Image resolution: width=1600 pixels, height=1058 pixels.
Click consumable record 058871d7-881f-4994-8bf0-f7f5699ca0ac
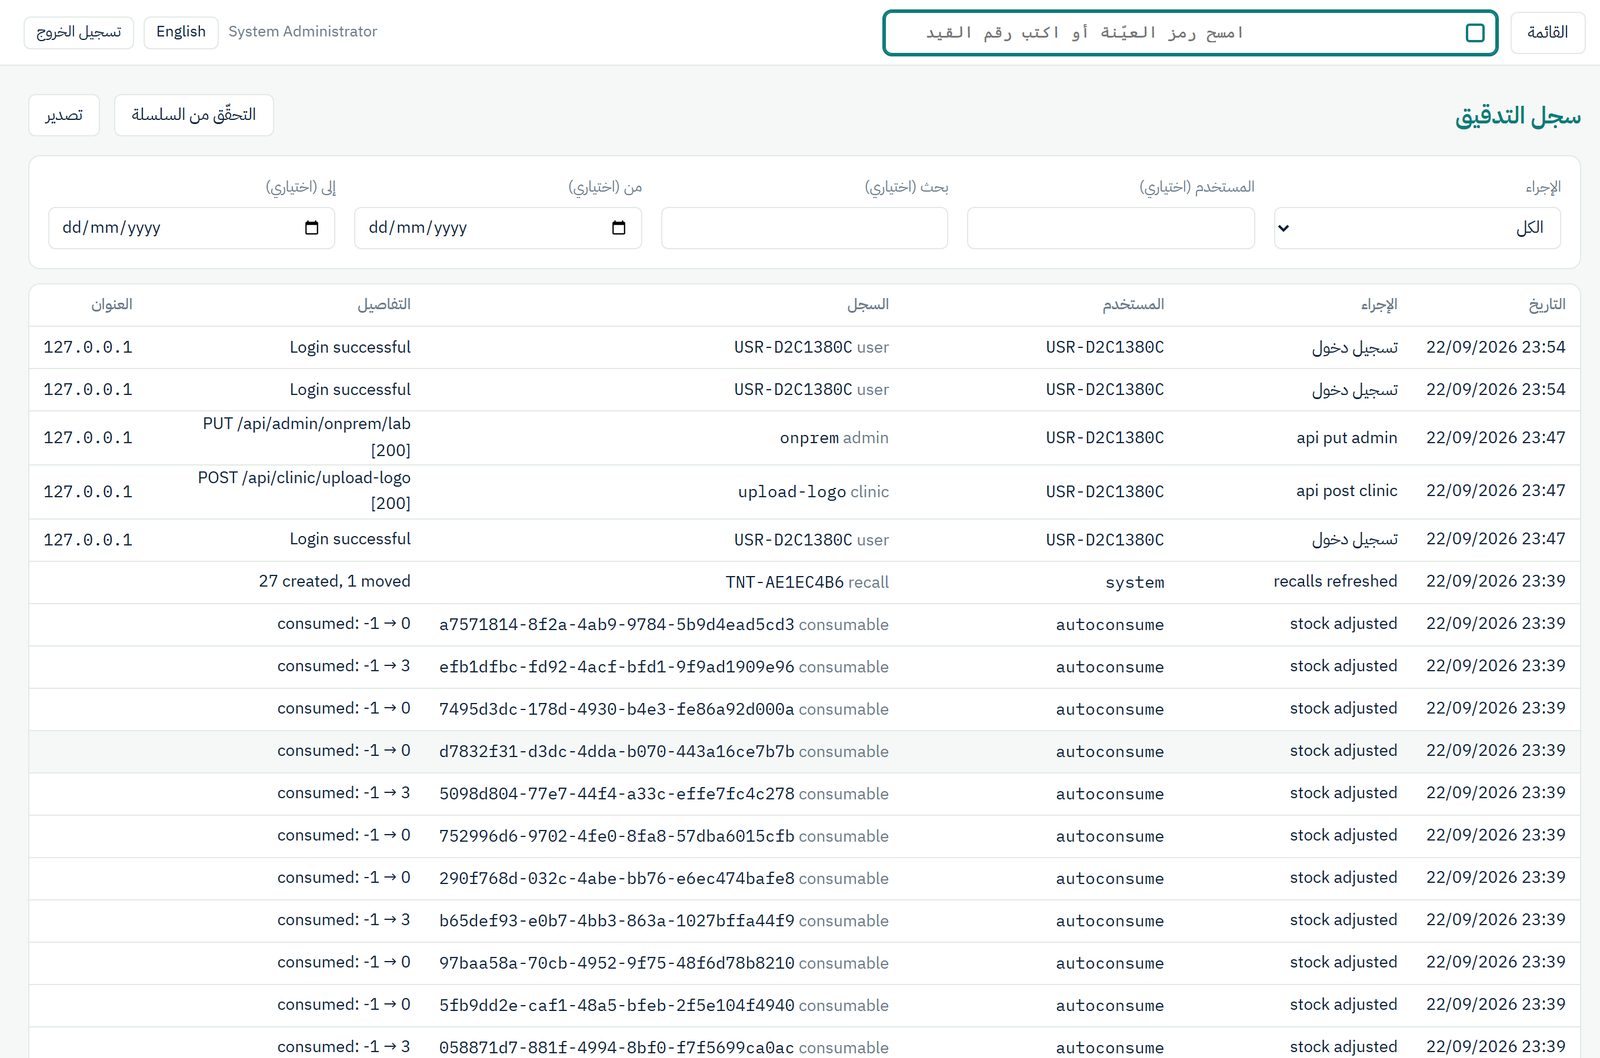(664, 1047)
